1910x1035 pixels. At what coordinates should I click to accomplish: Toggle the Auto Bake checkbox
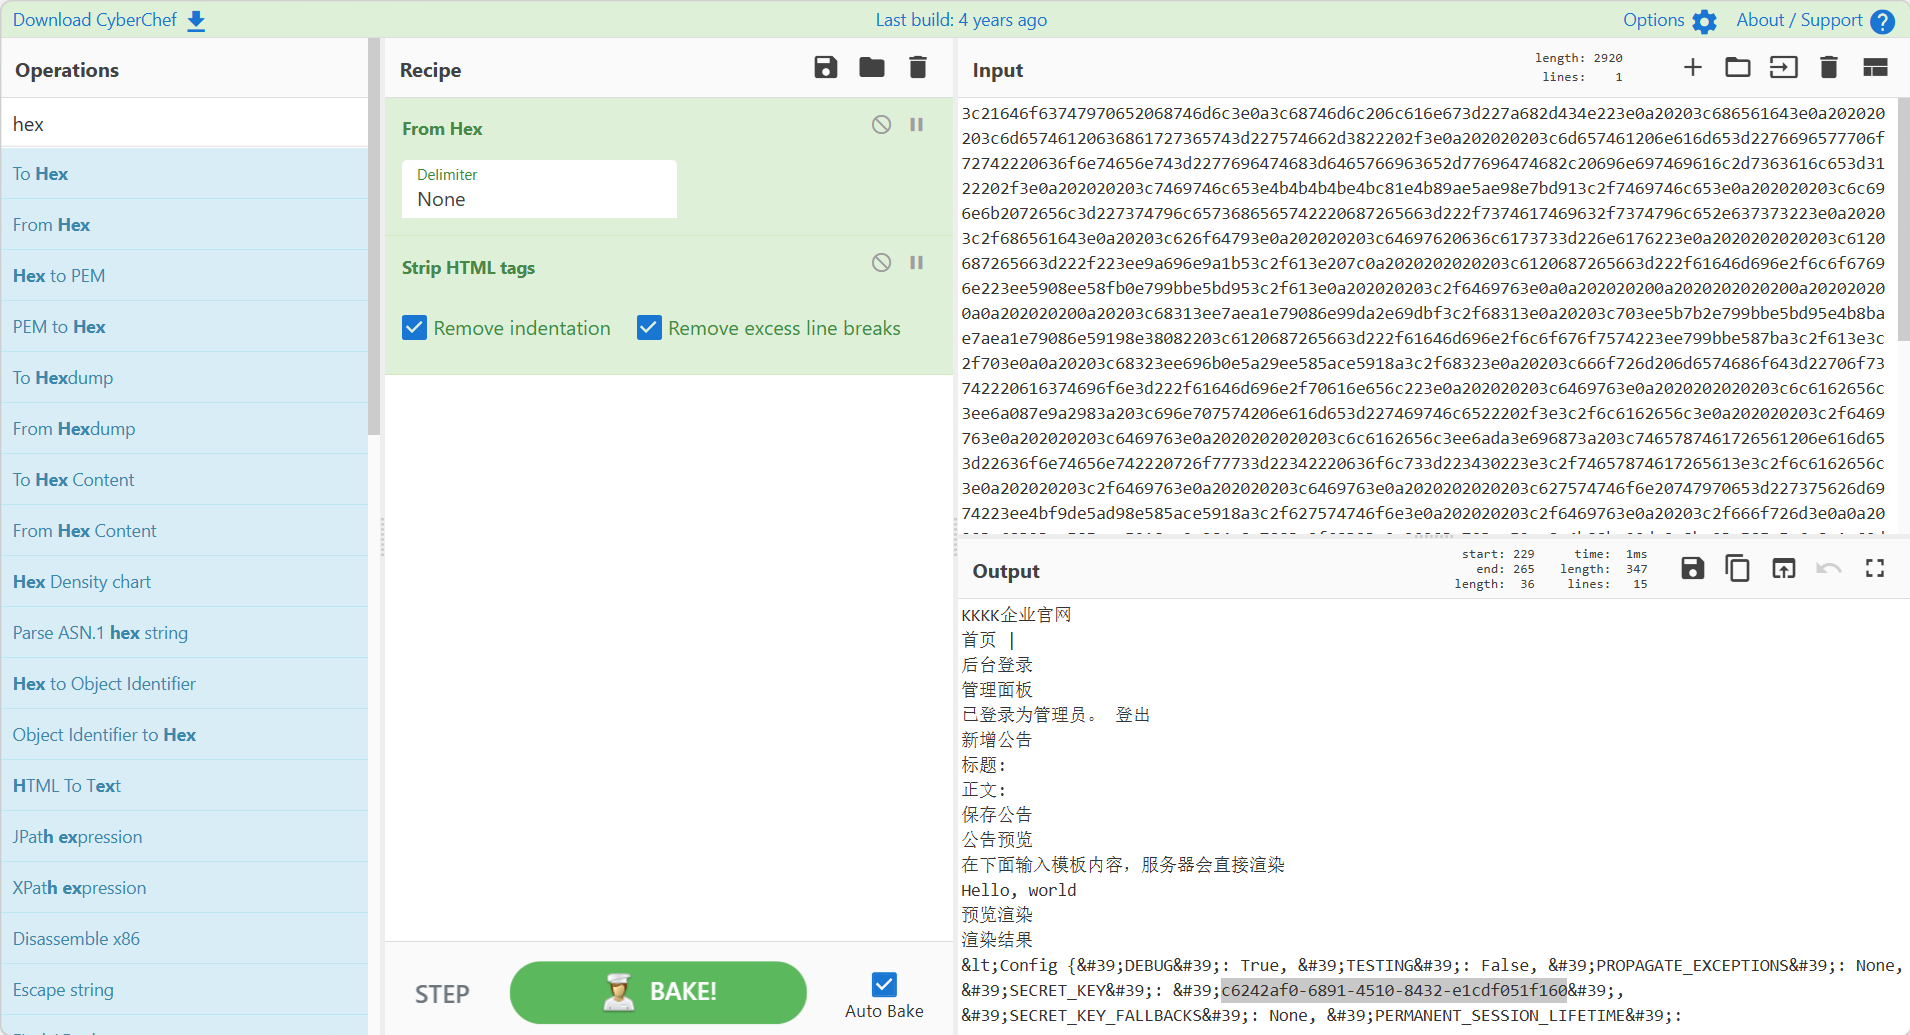coord(884,985)
